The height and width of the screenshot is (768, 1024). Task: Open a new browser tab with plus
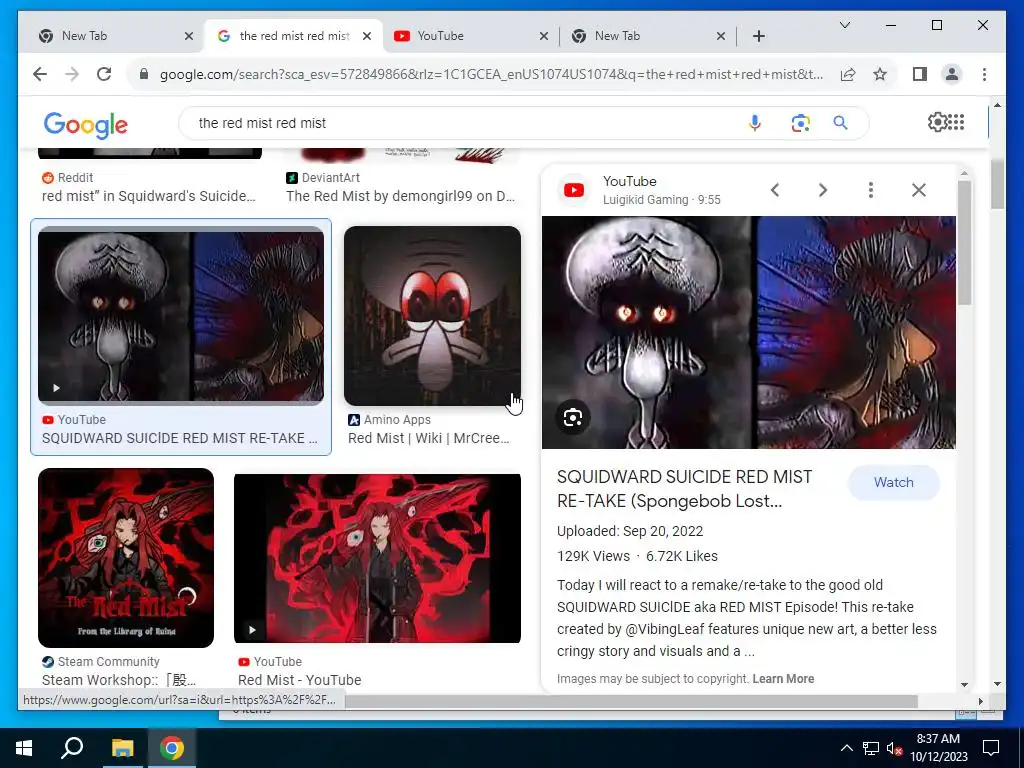759,36
